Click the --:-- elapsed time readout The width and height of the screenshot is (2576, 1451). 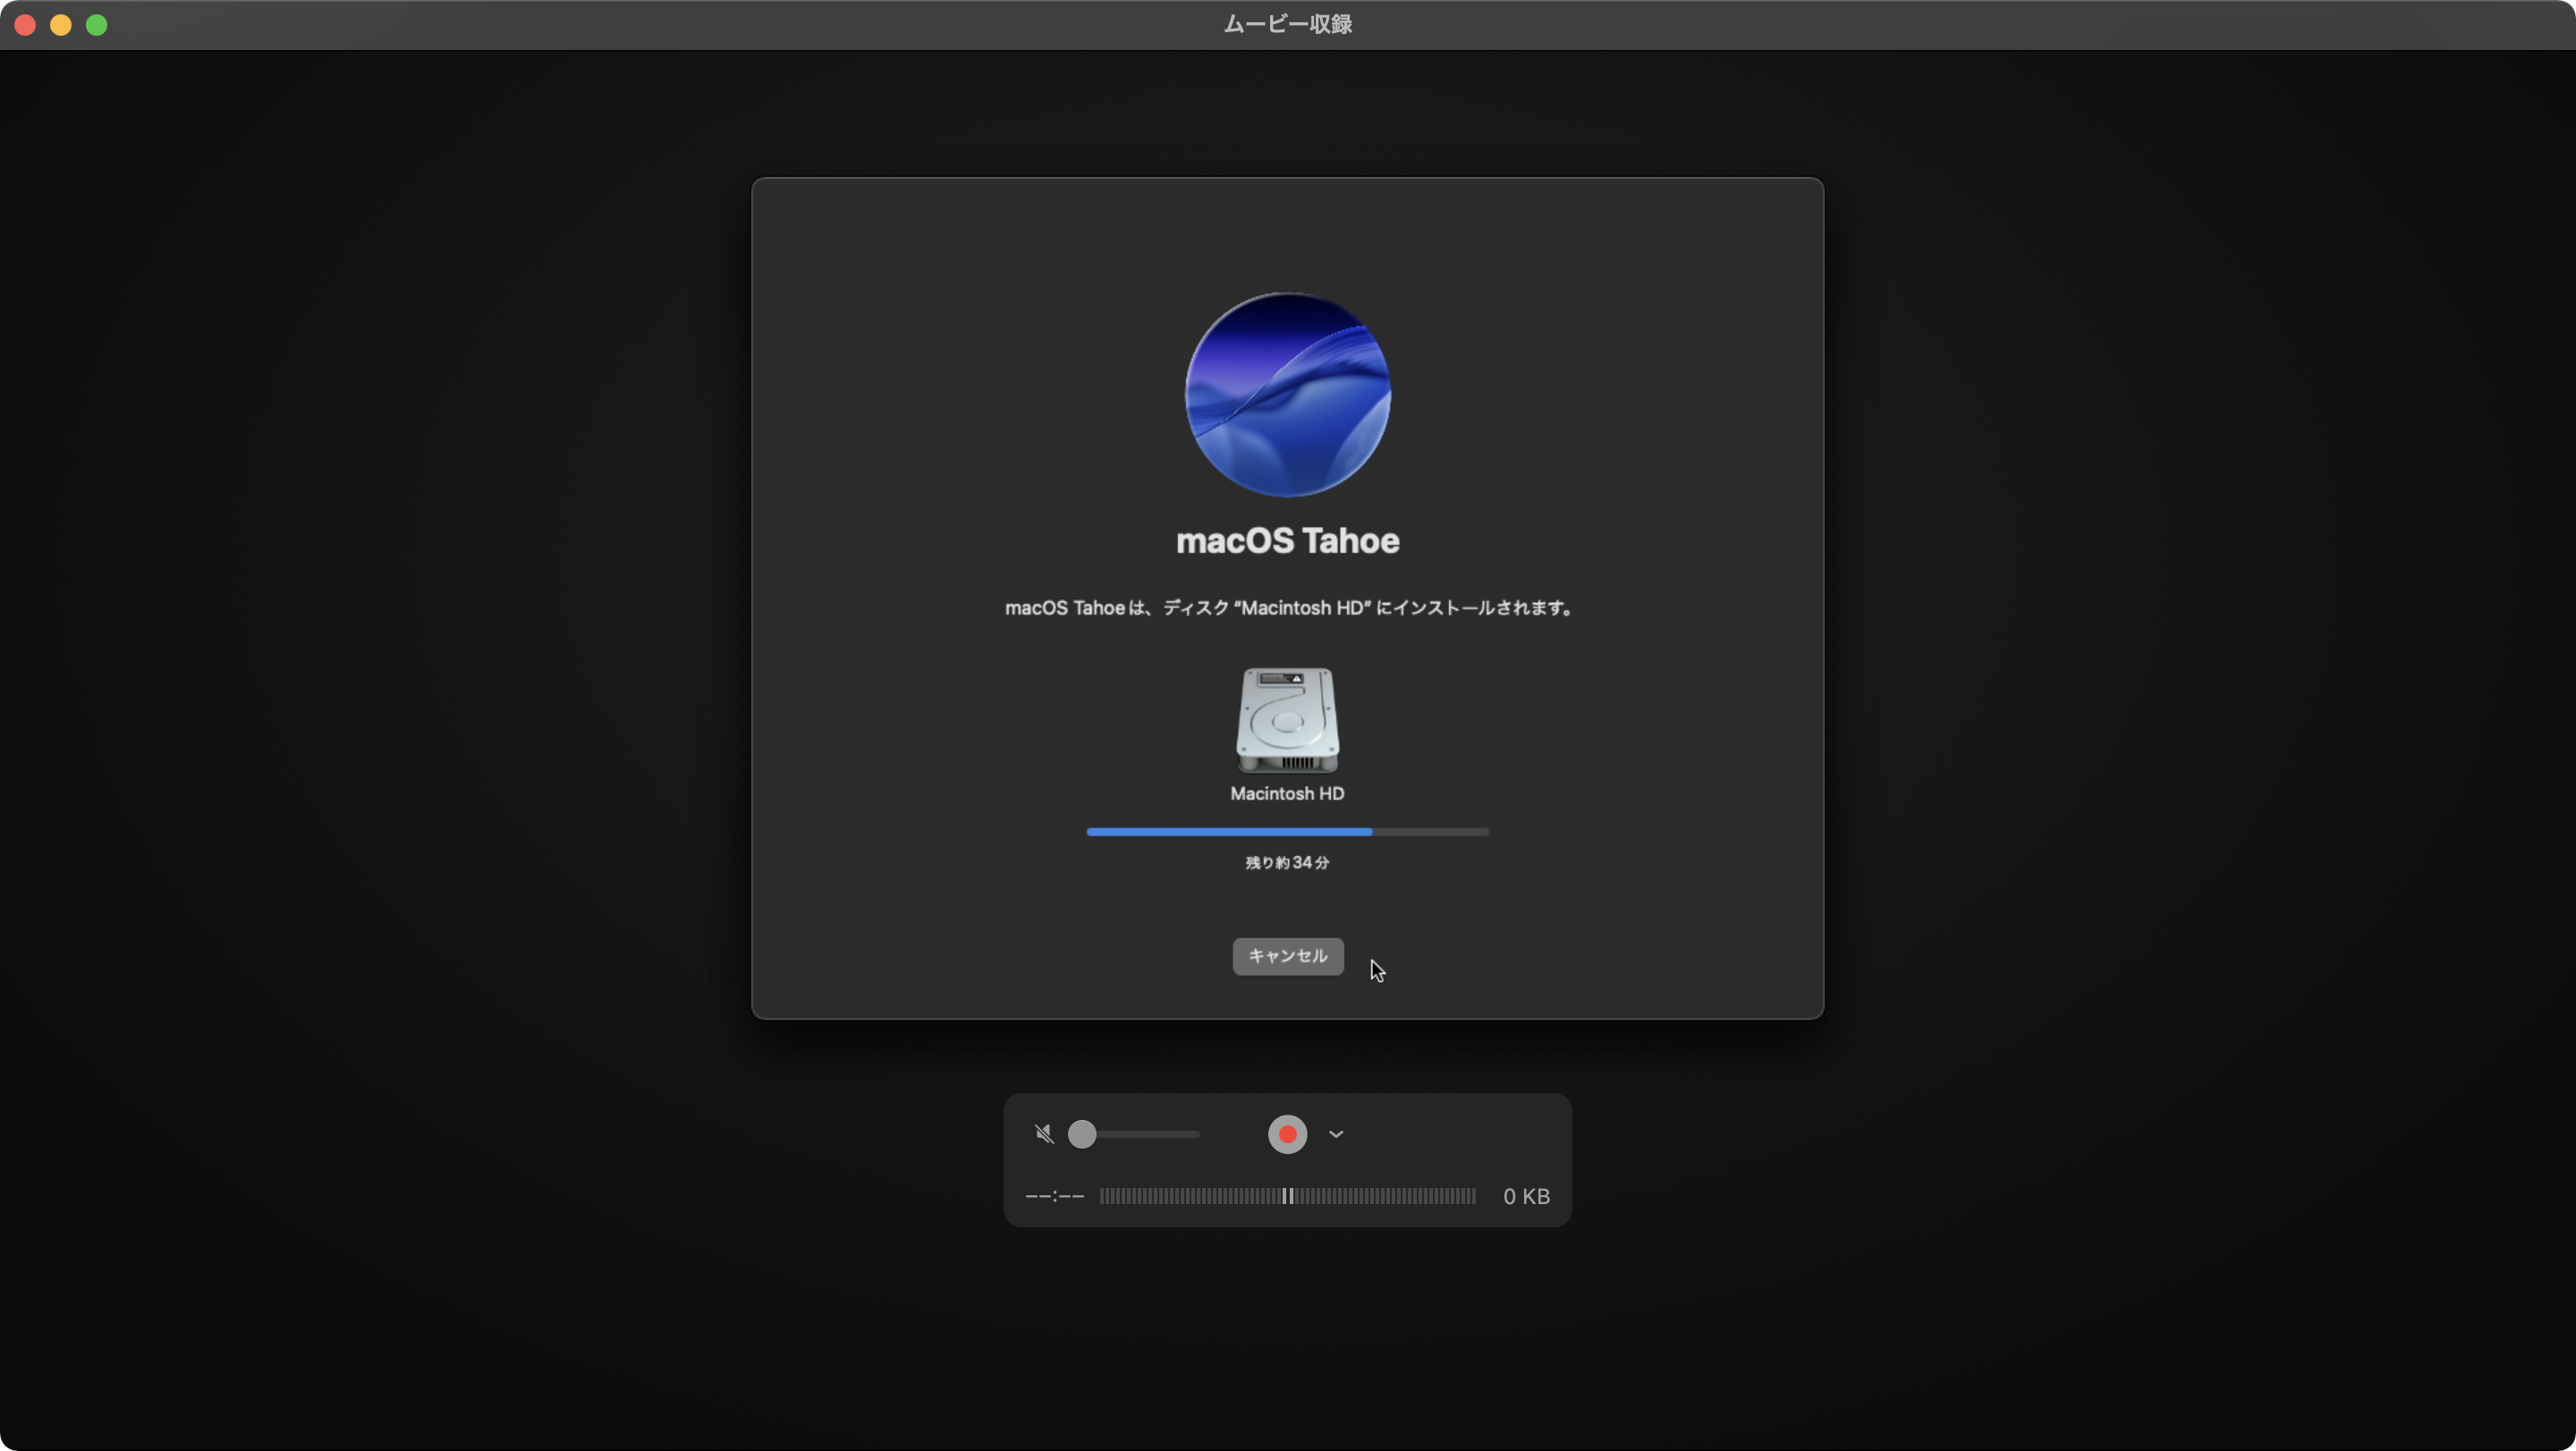click(x=1054, y=1196)
